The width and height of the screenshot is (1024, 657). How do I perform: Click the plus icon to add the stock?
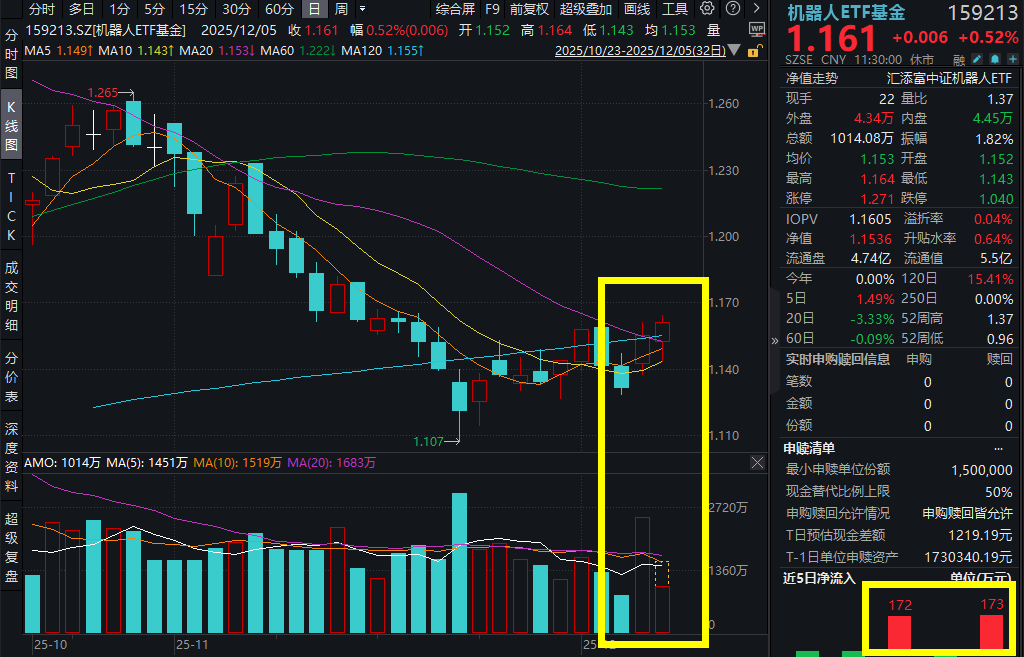(x=1013, y=59)
